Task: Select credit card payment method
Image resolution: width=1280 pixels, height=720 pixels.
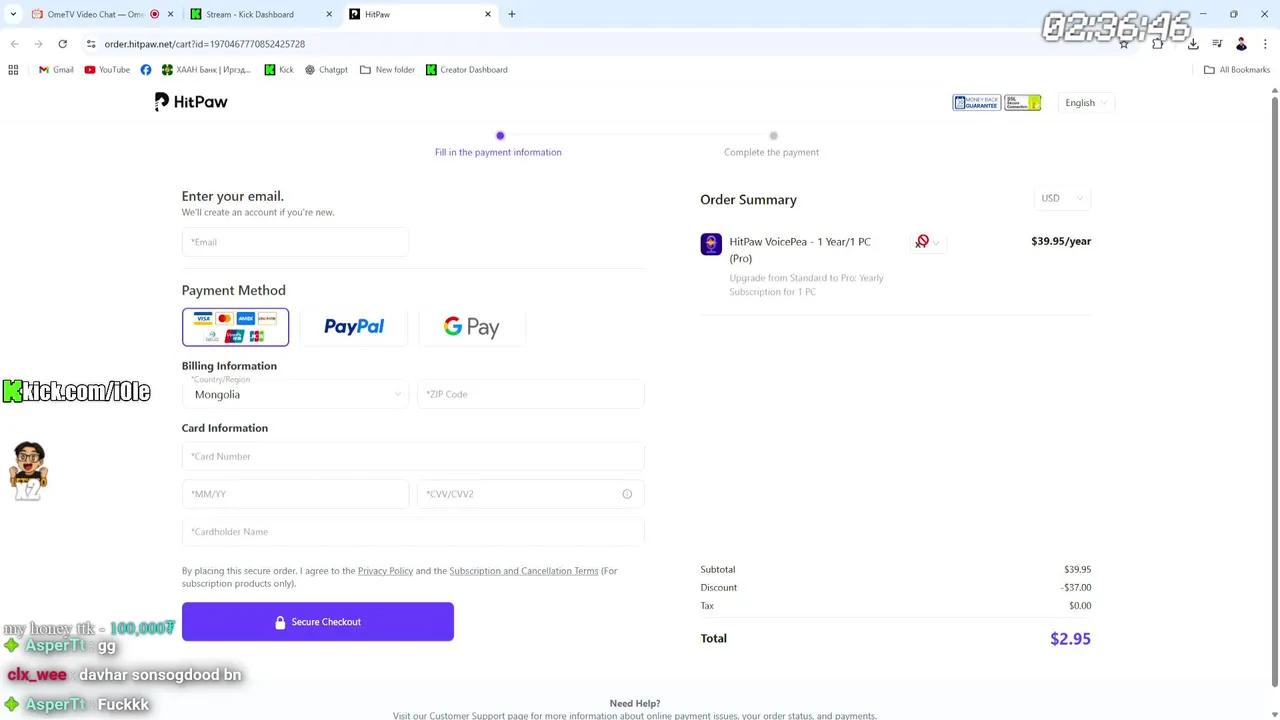Action: [x=235, y=327]
